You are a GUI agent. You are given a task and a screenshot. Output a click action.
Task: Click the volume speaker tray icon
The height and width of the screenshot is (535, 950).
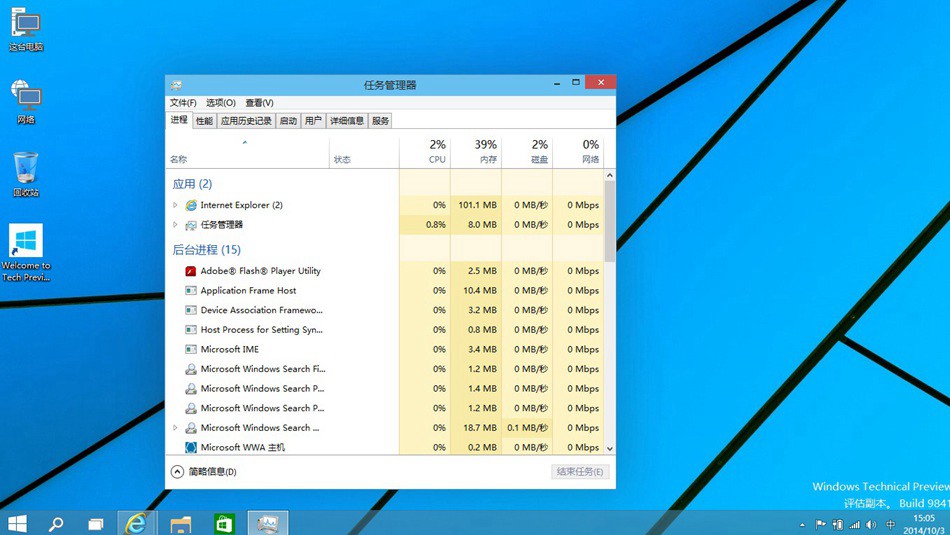871,525
